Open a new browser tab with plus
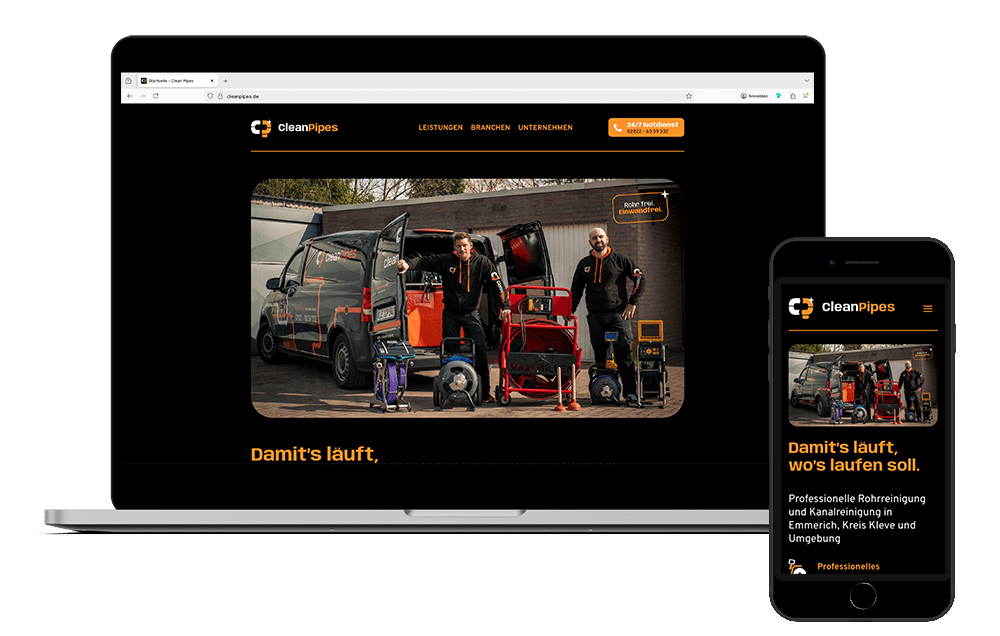 [x=225, y=80]
